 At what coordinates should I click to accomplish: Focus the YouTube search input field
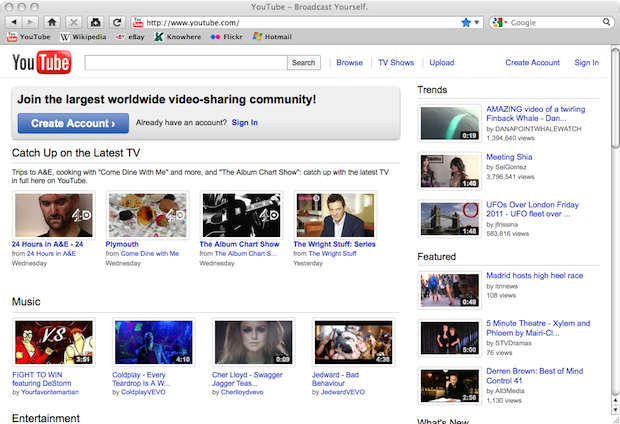point(186,62)
